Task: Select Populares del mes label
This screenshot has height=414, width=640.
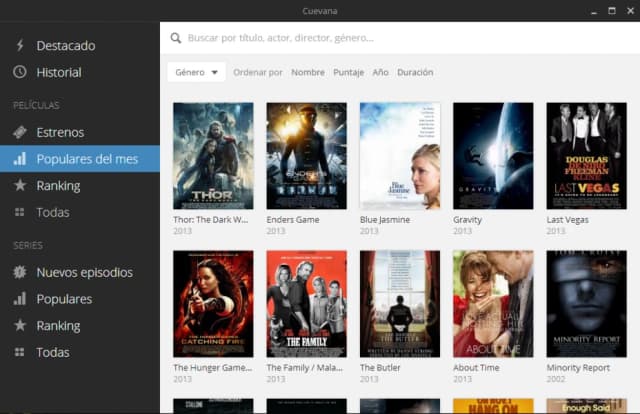Action: (87, 159)
